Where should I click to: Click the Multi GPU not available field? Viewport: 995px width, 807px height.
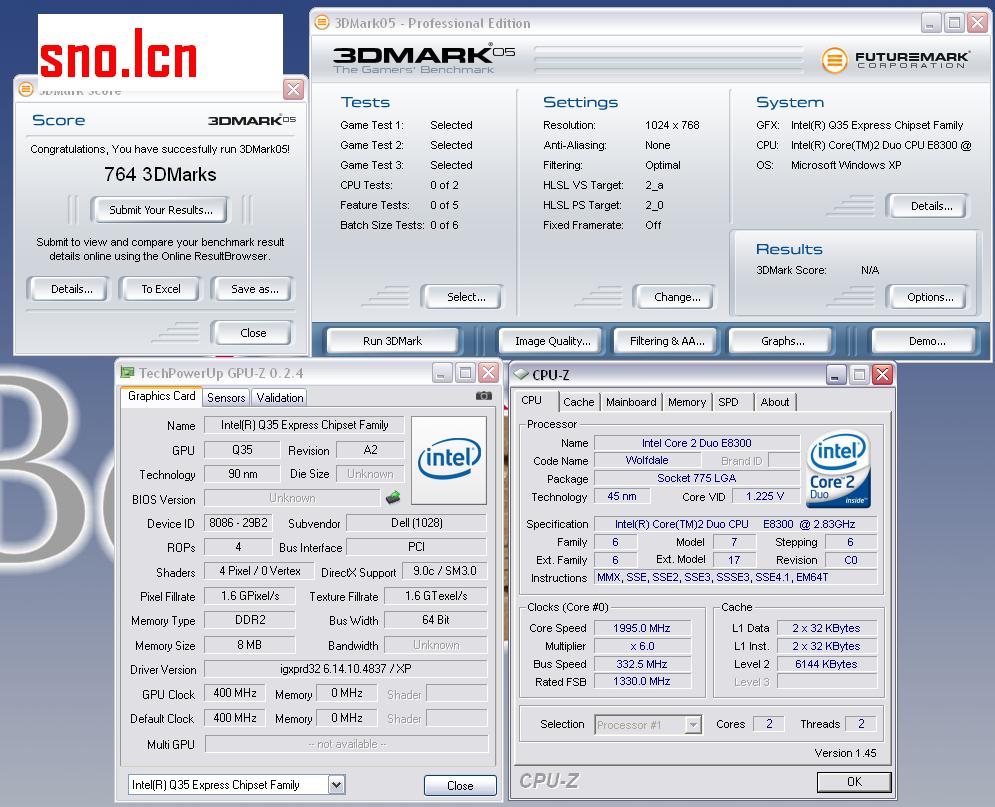(346, 744)
